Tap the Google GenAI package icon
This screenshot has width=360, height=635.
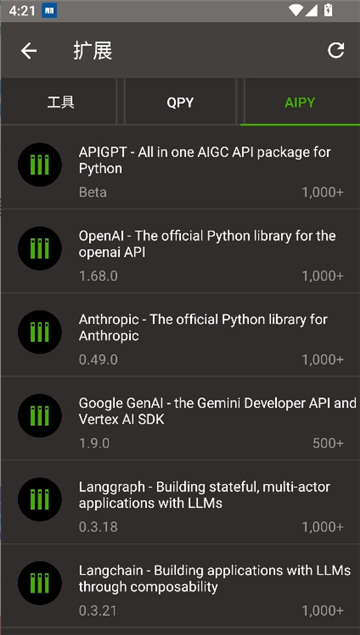[40, 416]
